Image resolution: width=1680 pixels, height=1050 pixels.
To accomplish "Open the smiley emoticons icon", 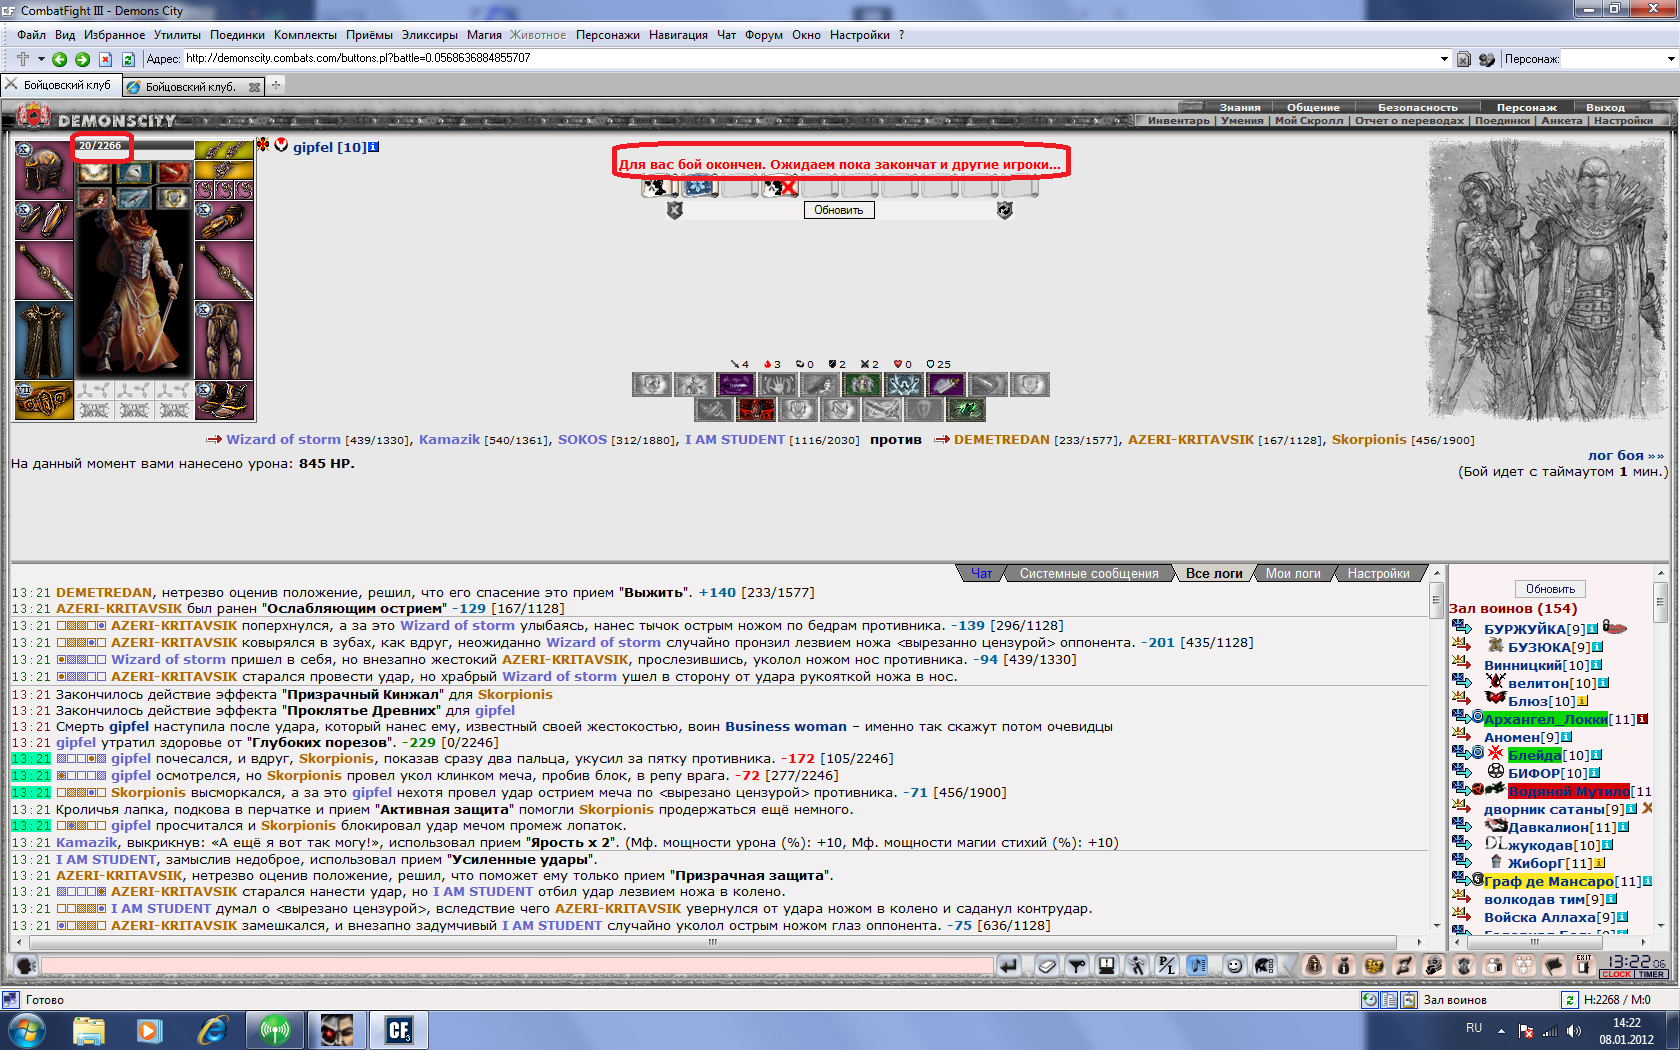I will (1235, 965).
